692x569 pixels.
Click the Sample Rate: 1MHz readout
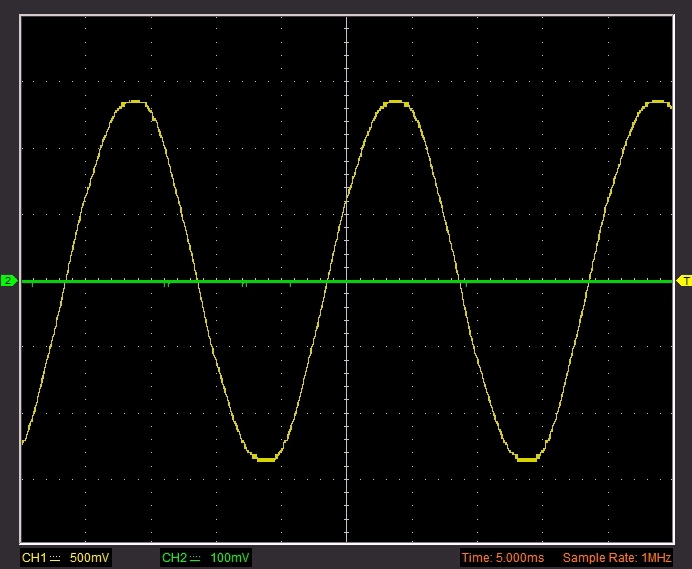point(617,558)
